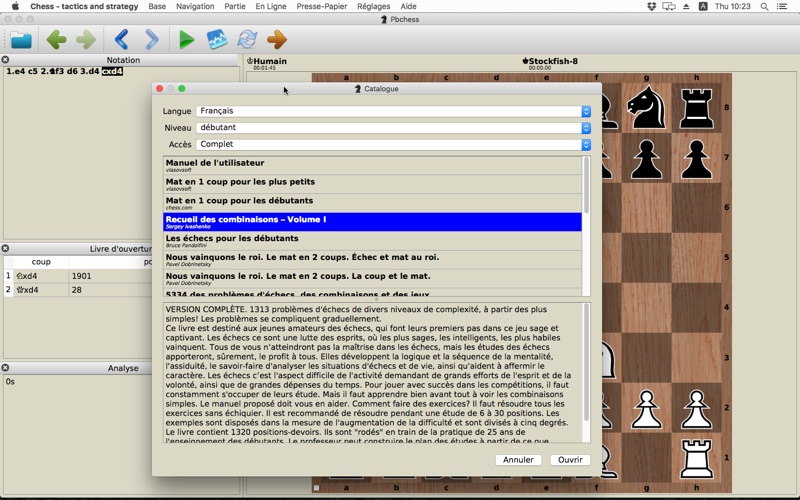Click the green left arrow toolbar icon
800x500 pixels.
[56, 39]
